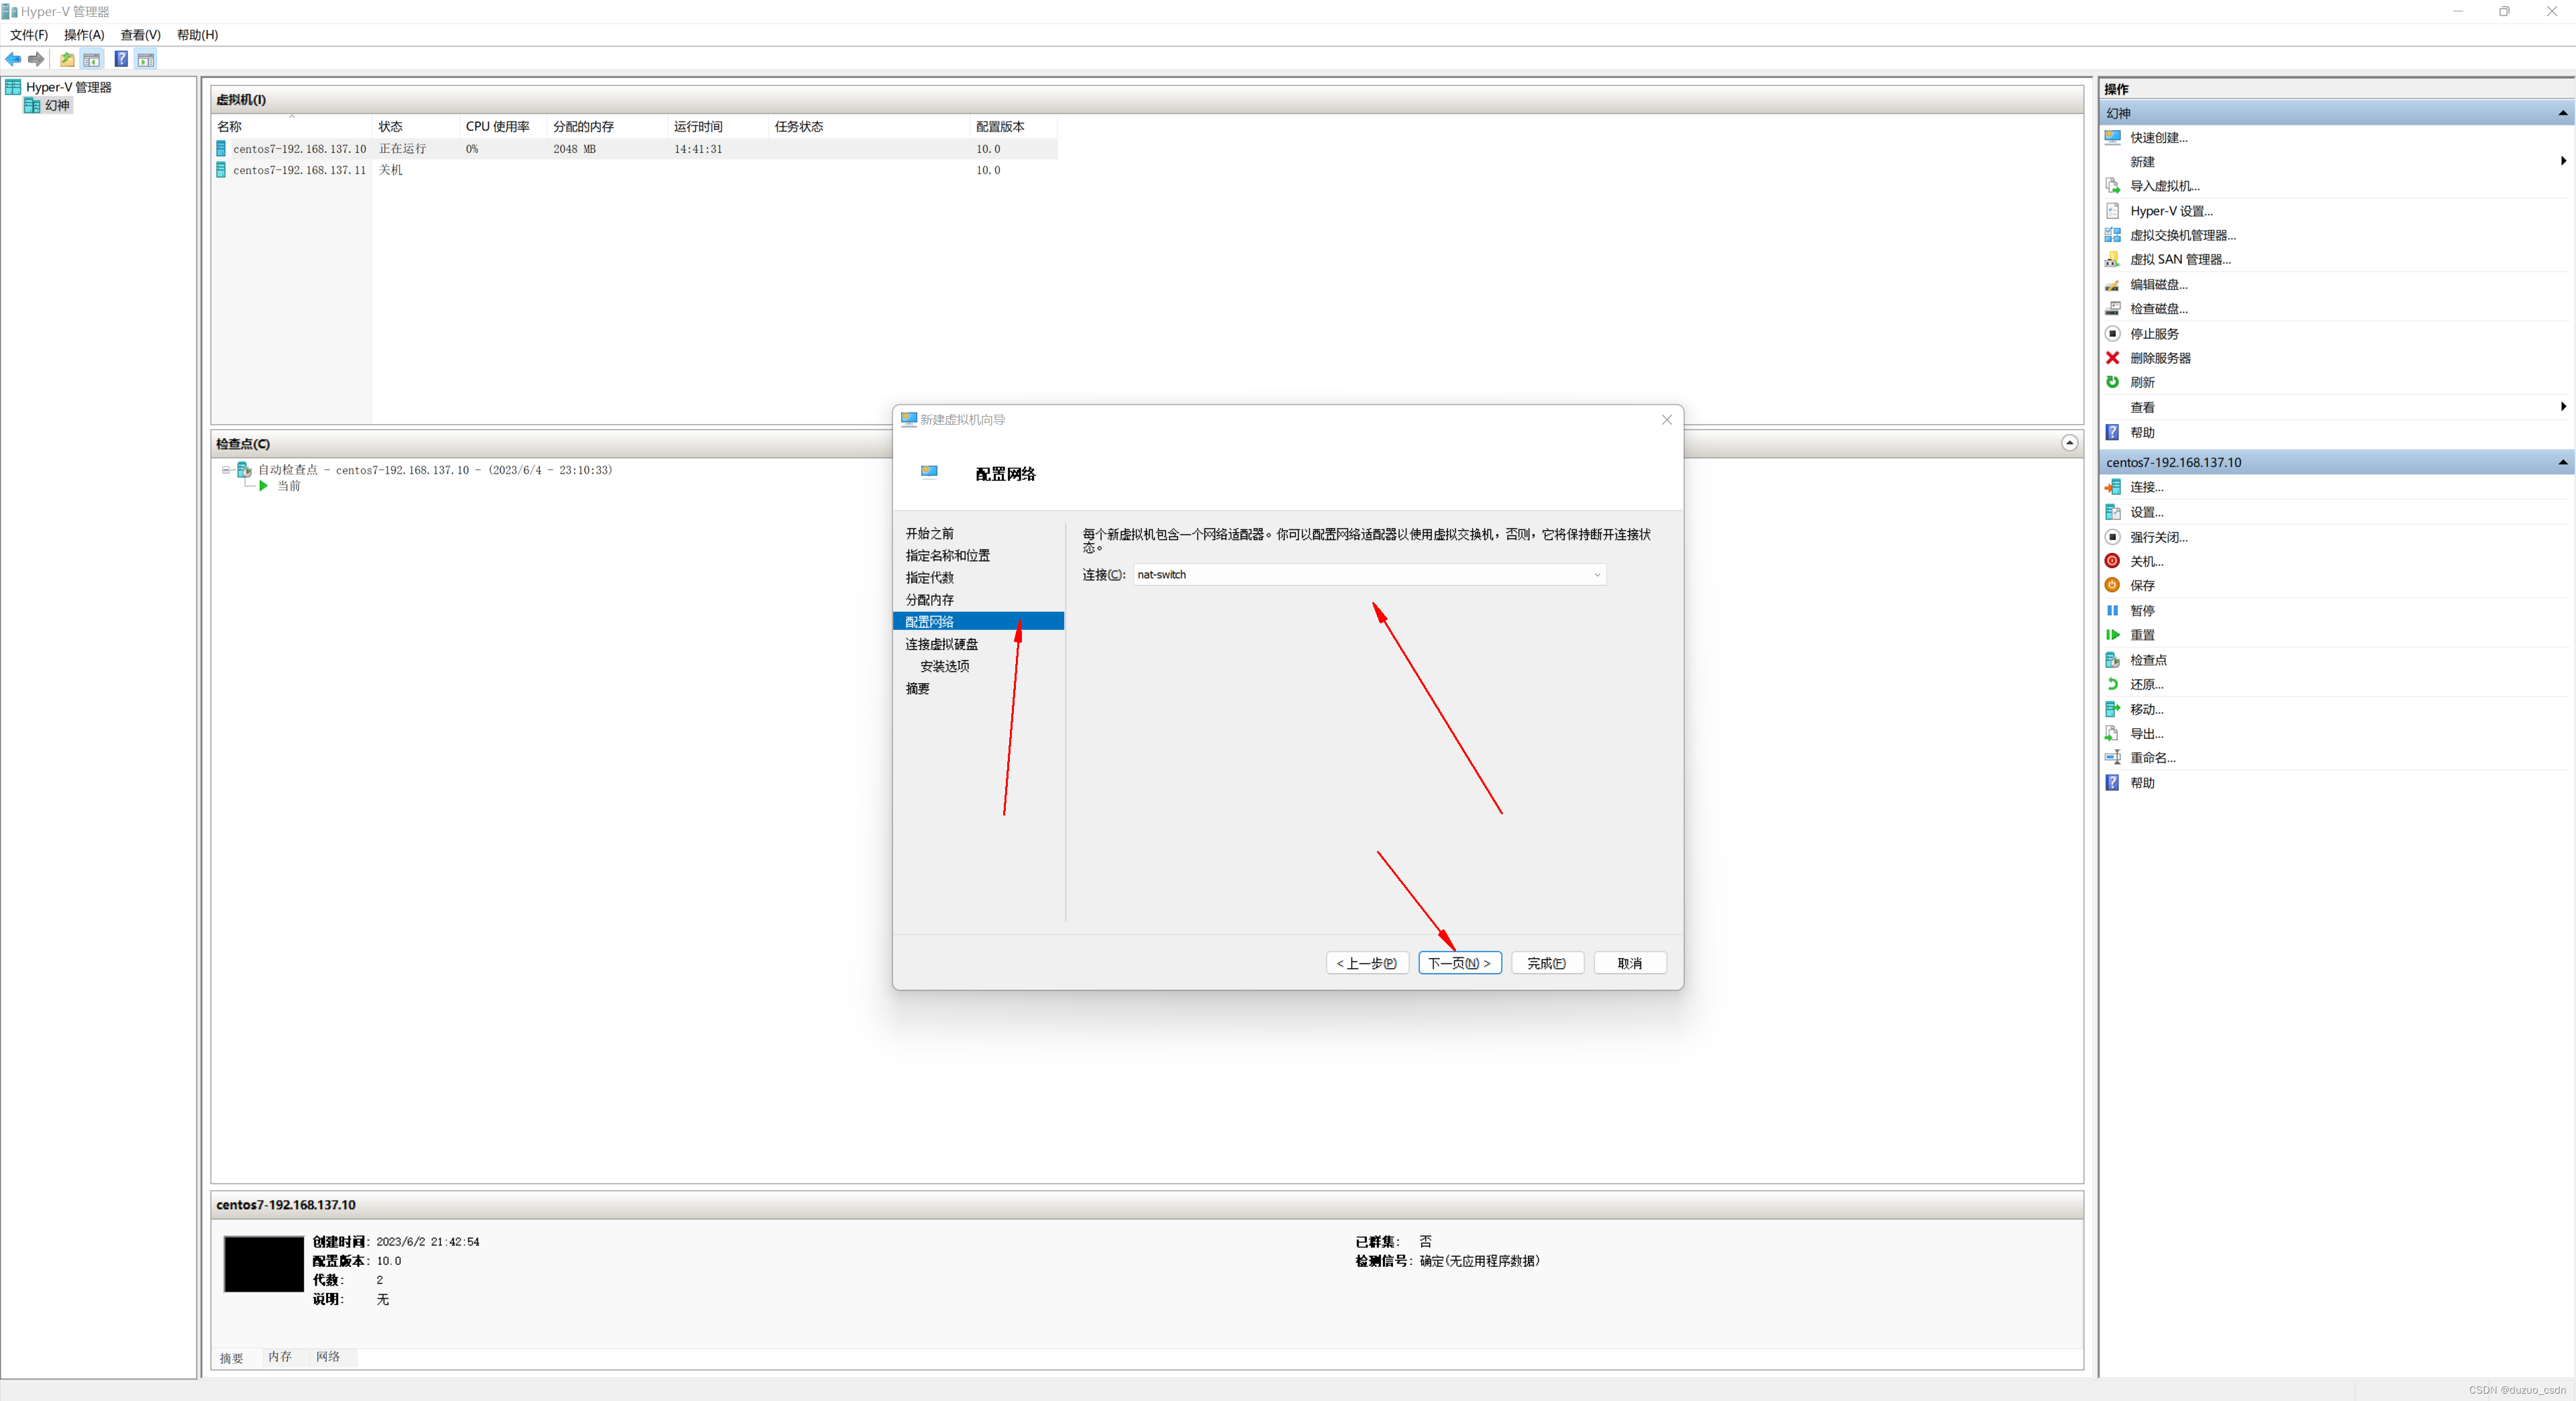The height and width of the screenshot is (1401, 2576).
Task: Expand the 新建 submenu
Action: point(2563,161)
